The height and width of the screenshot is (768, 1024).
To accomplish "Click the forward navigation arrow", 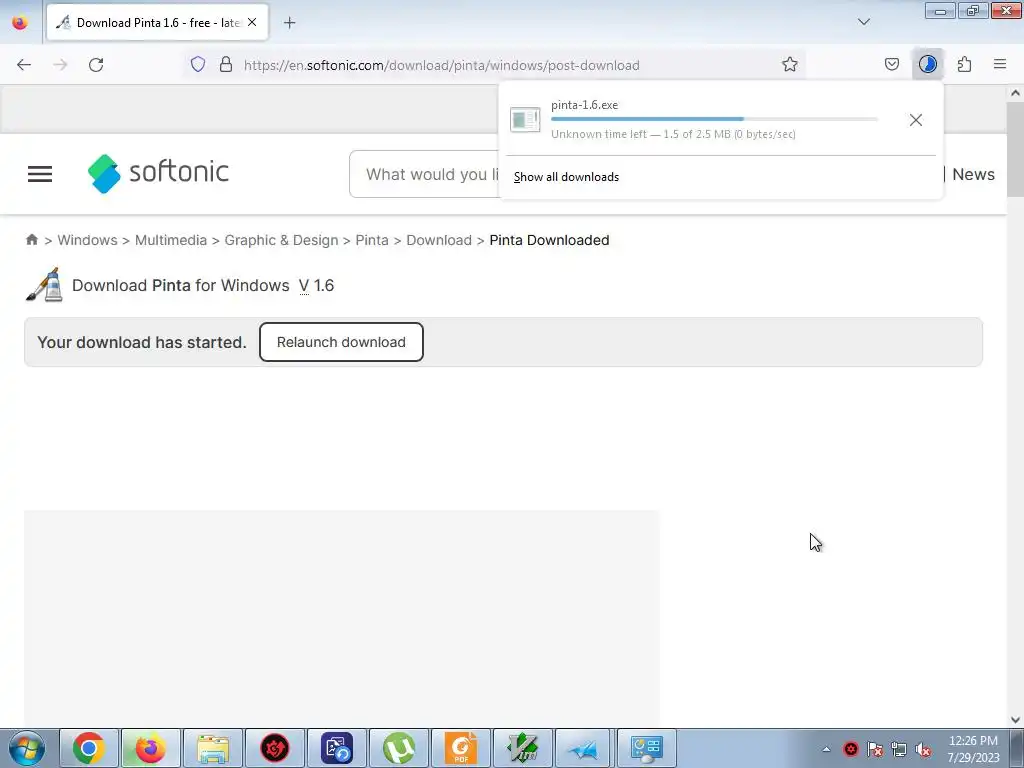I will (x=60, y=65).
